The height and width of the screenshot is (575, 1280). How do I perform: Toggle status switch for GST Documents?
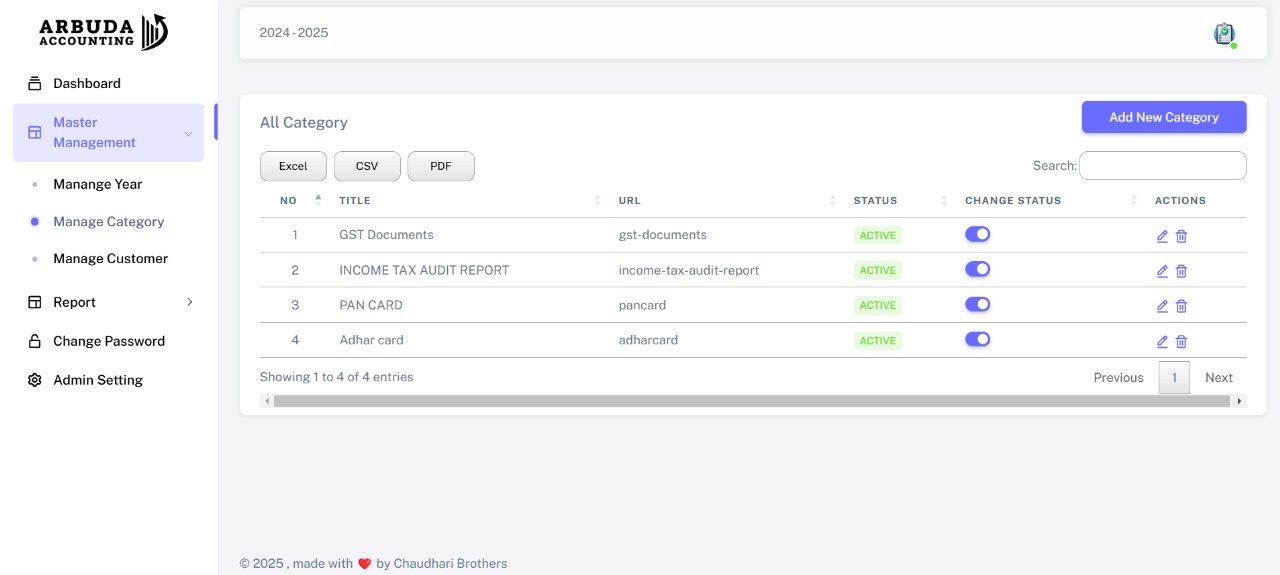(x=977, y=234)
